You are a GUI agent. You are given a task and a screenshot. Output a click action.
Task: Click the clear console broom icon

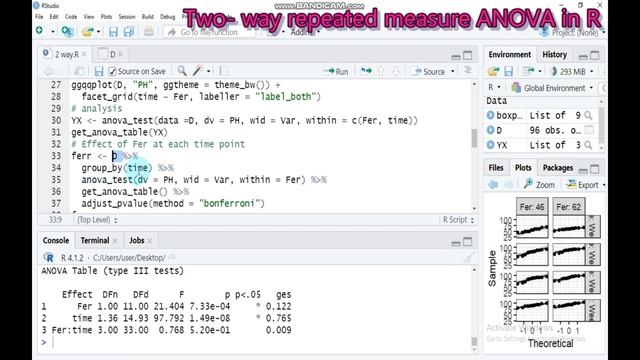(x=469, y=257)
